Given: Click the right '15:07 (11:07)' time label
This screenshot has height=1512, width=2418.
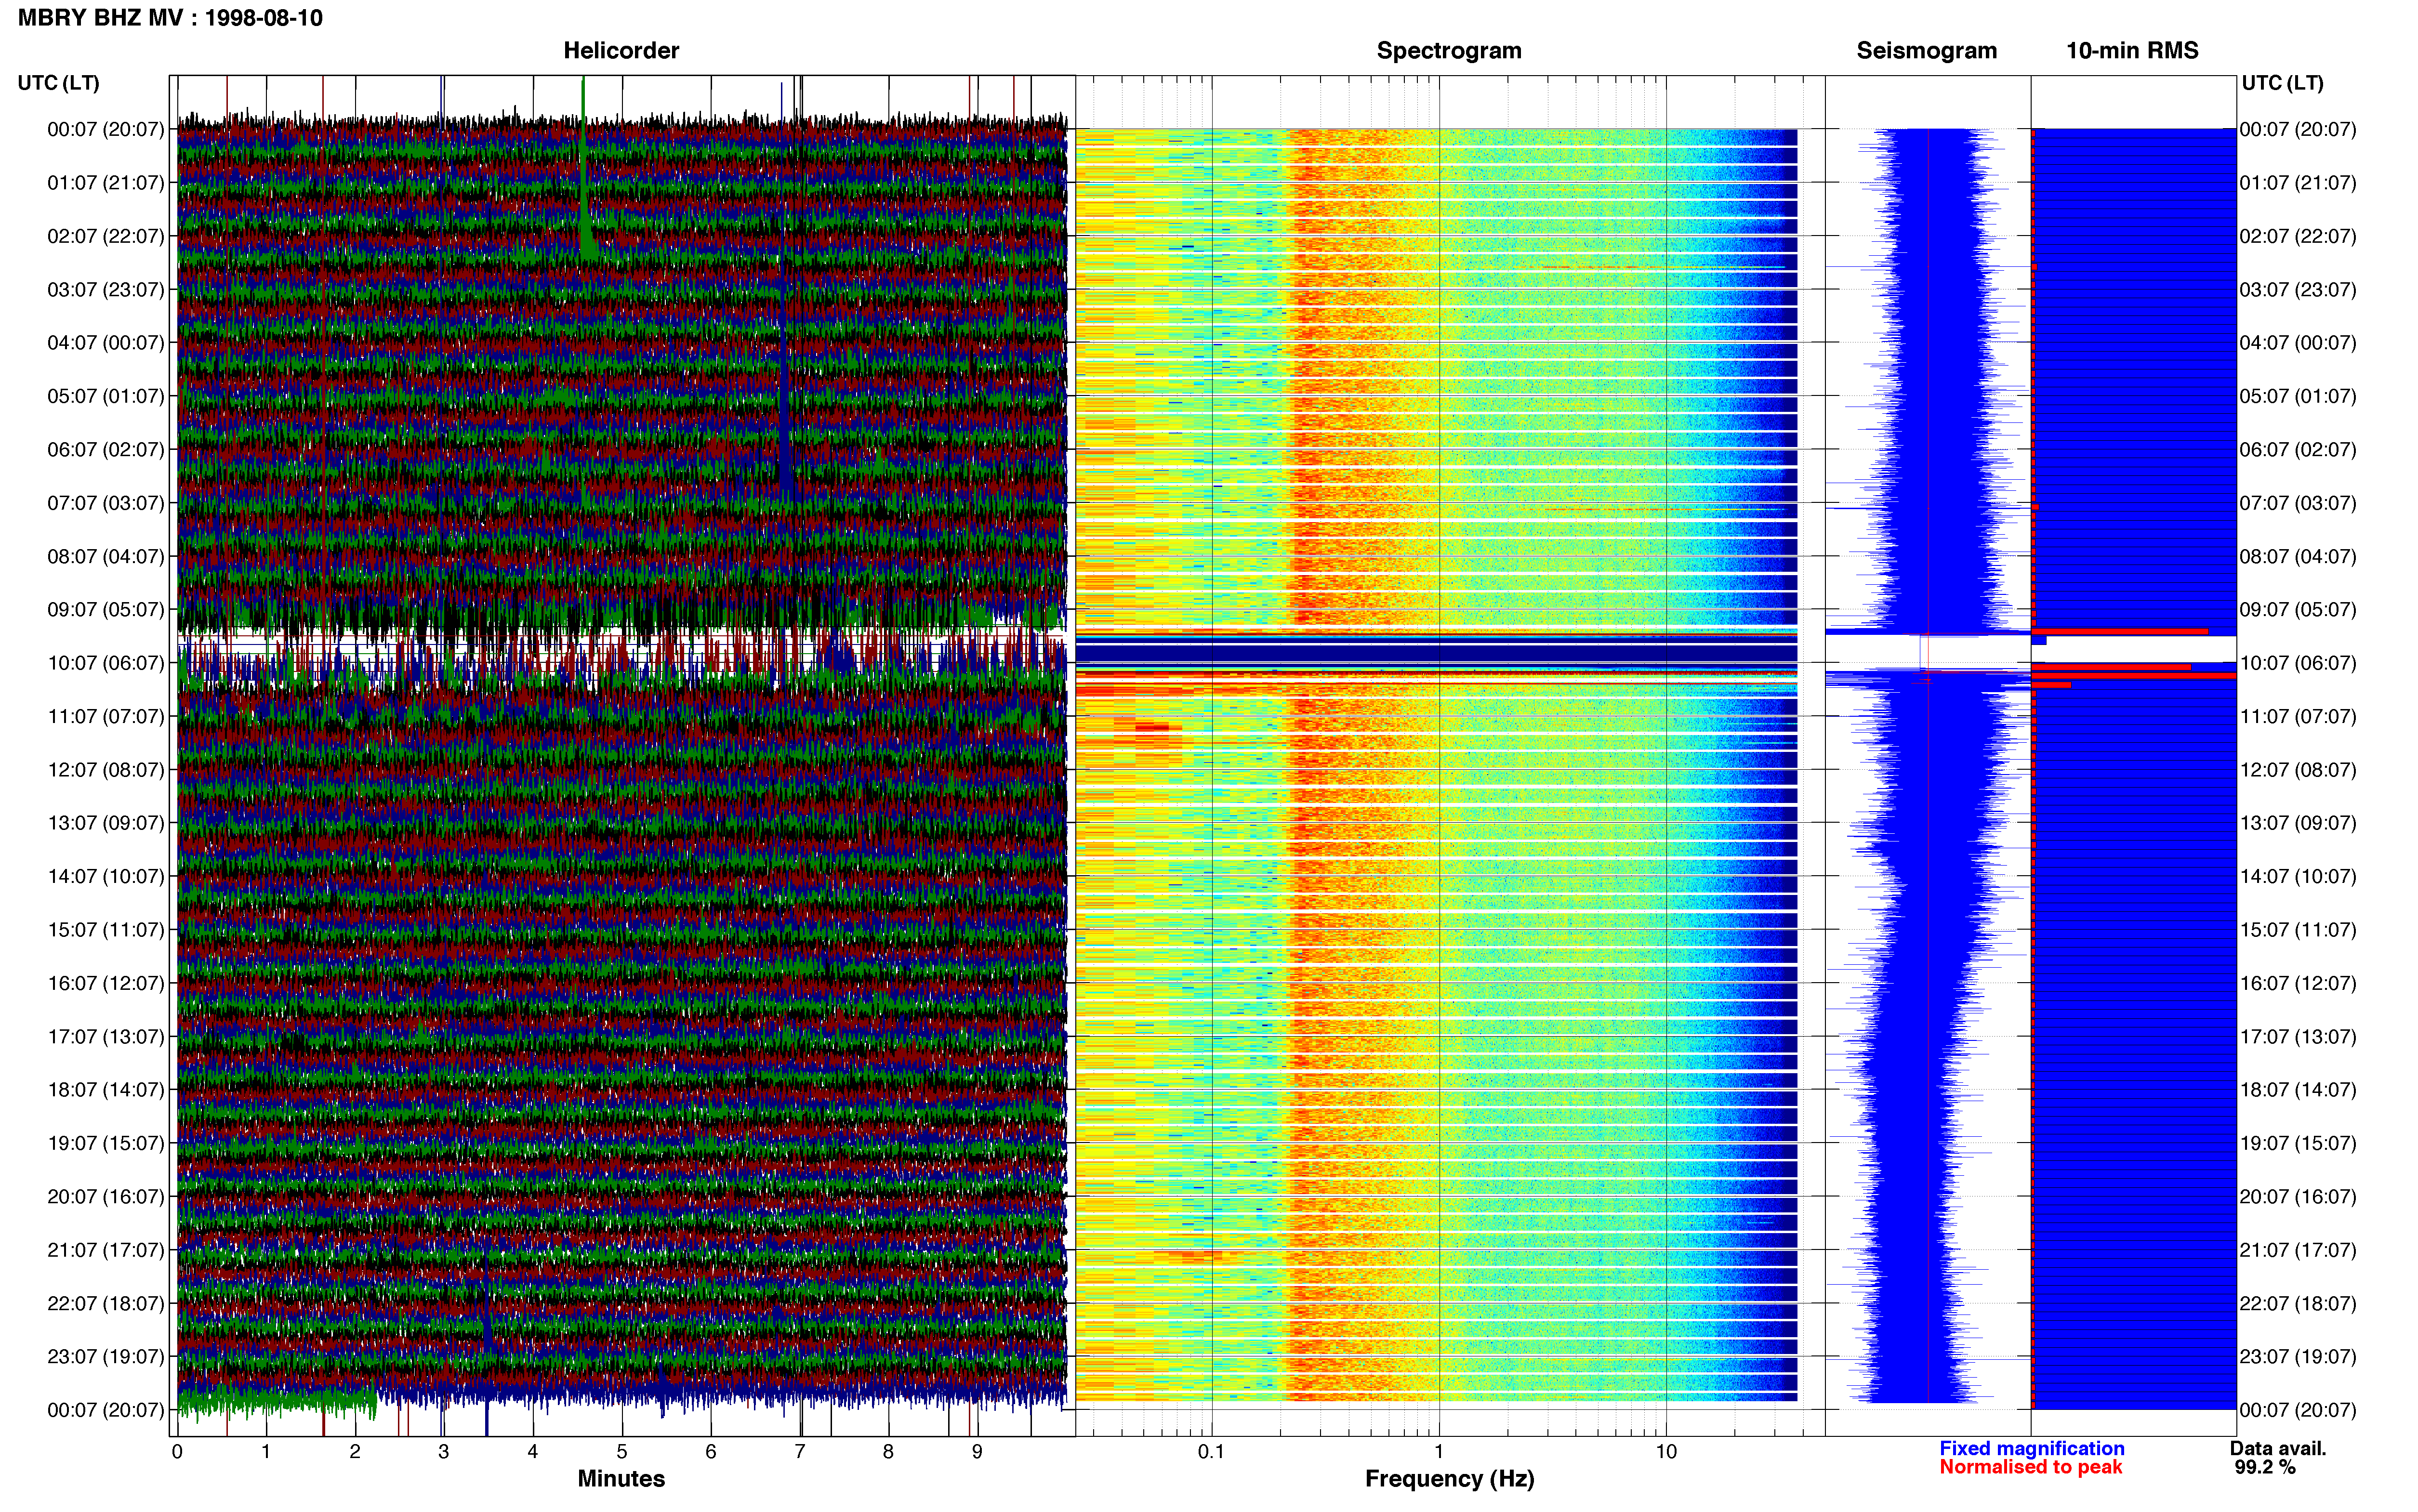Looking at the screenshot, I should 2298,930.
